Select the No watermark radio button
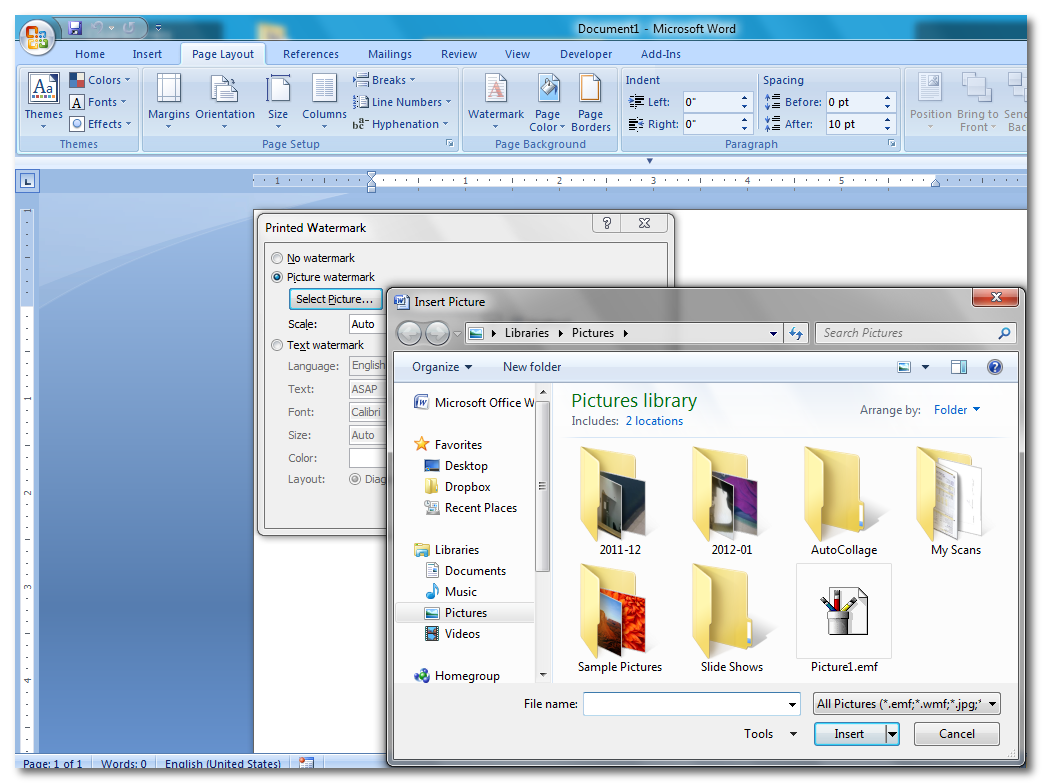This screenshot has height=783, width=1042. [x=277, y=258]
